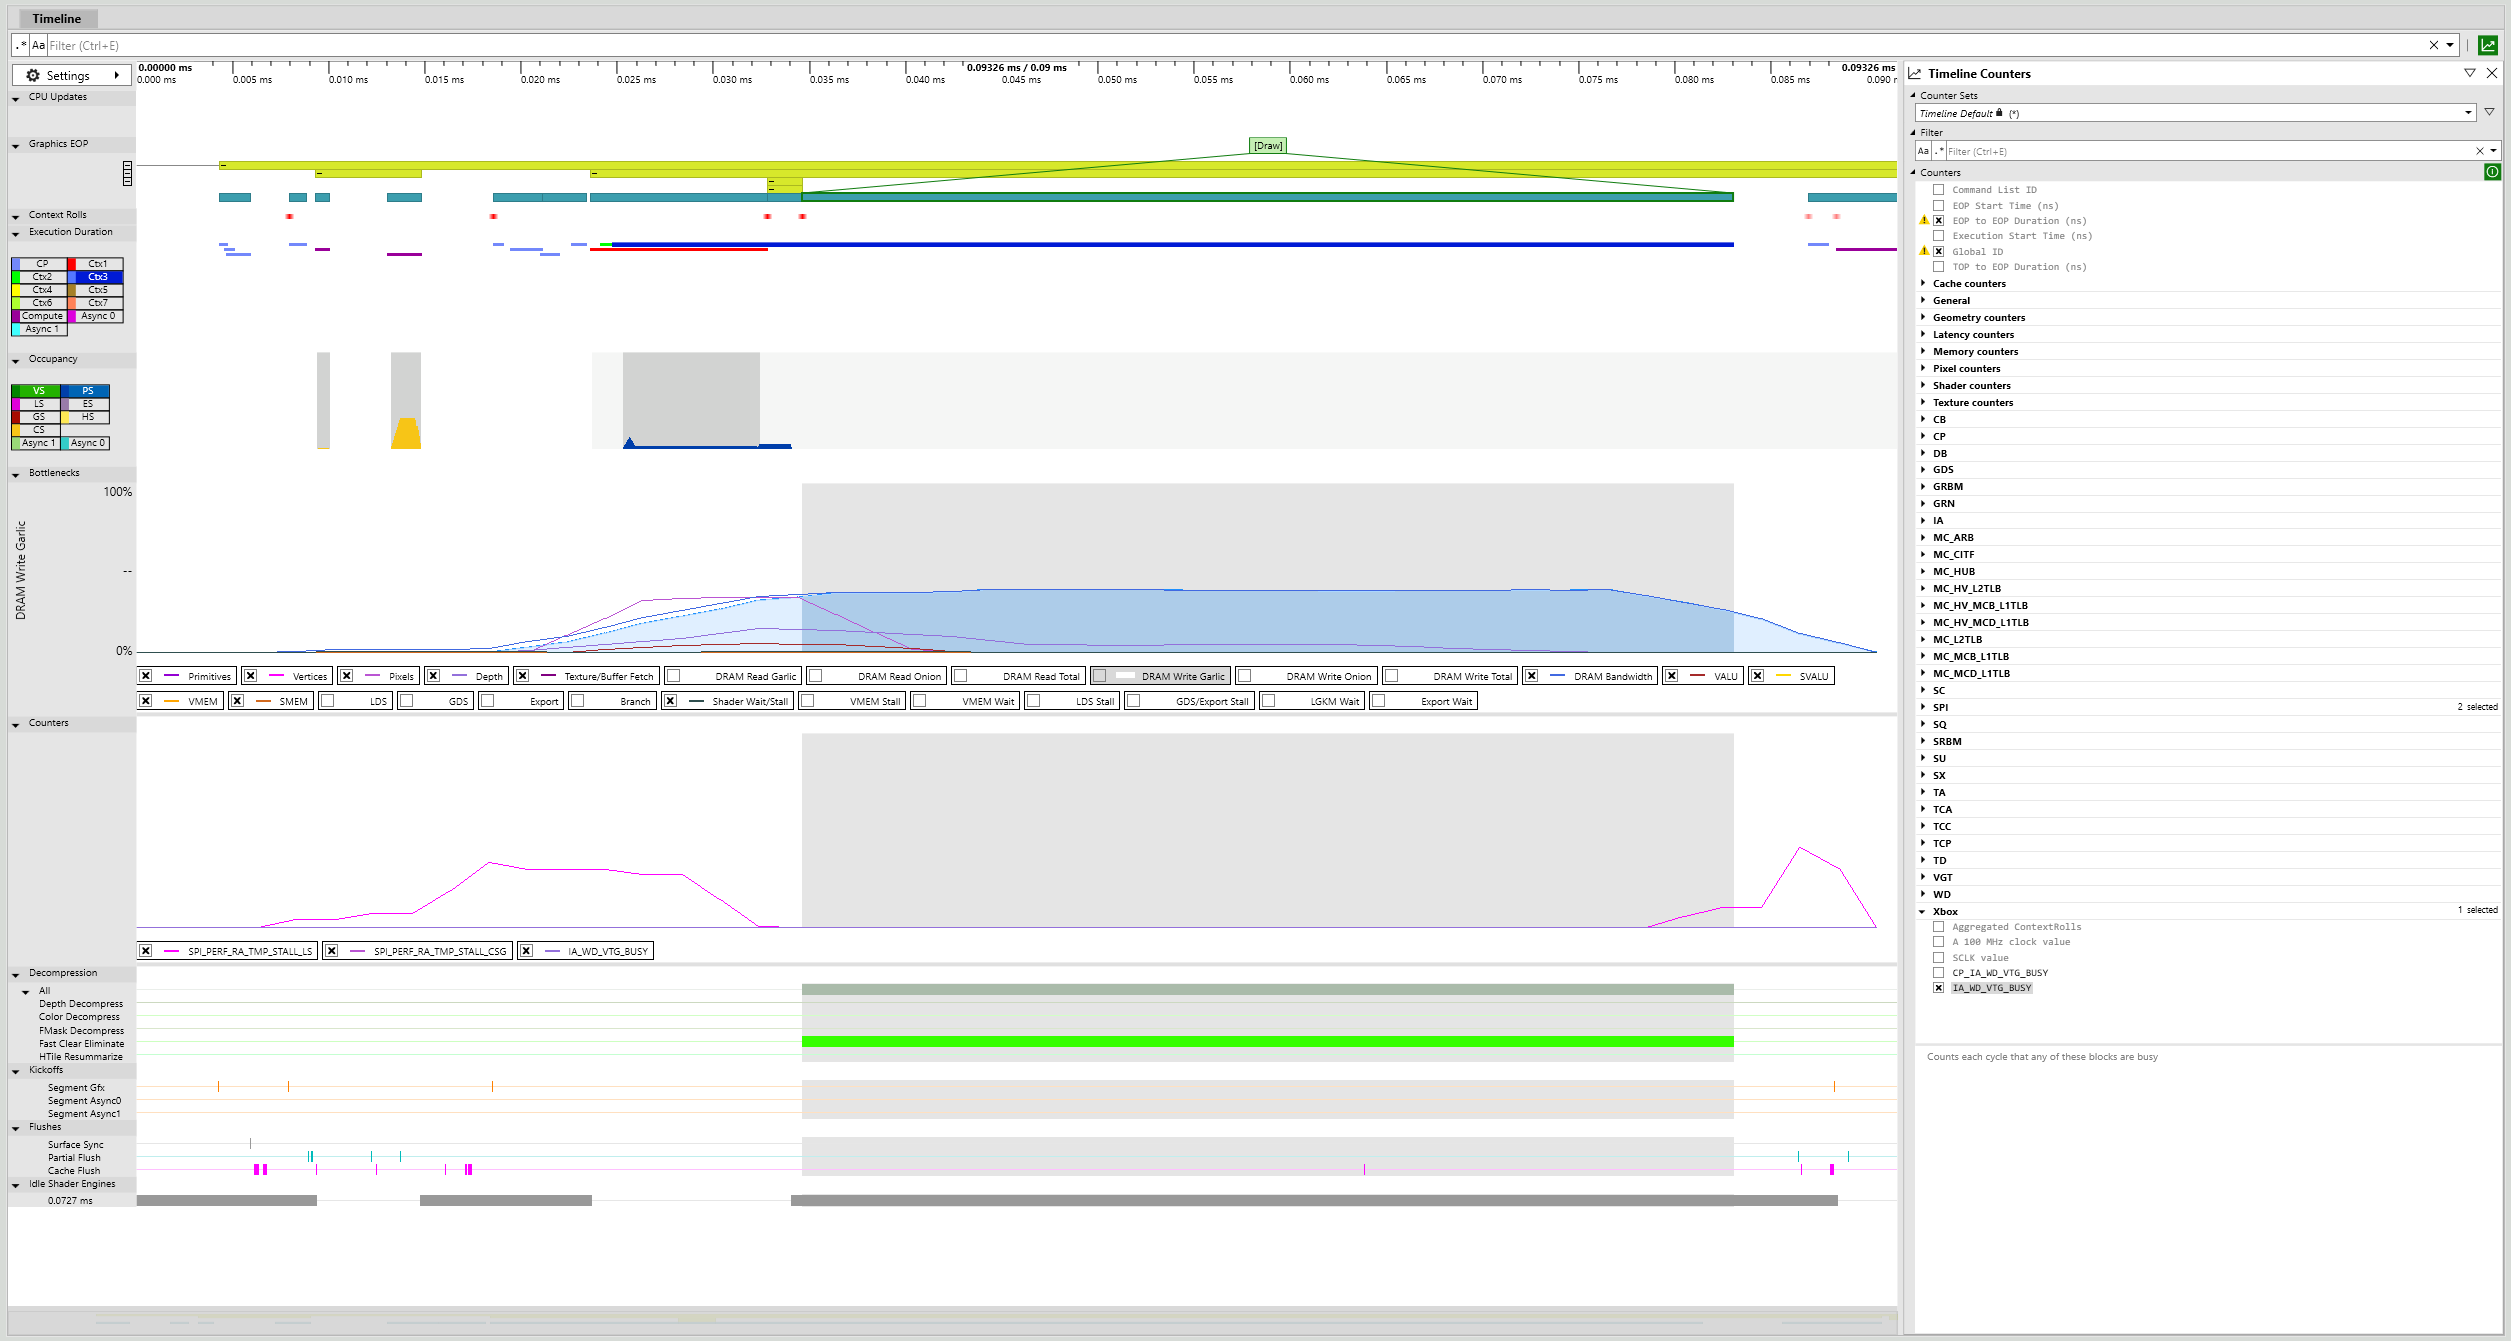Toggle regex in Timeline Counters filter
Viewport: 2511px width, 1341px height.
point(1939,151)
